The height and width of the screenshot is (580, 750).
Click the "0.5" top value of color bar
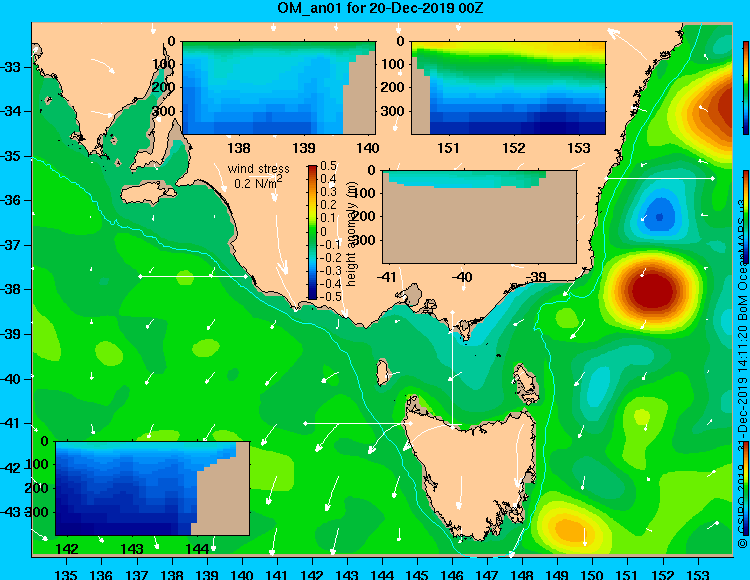pos(328,166)
